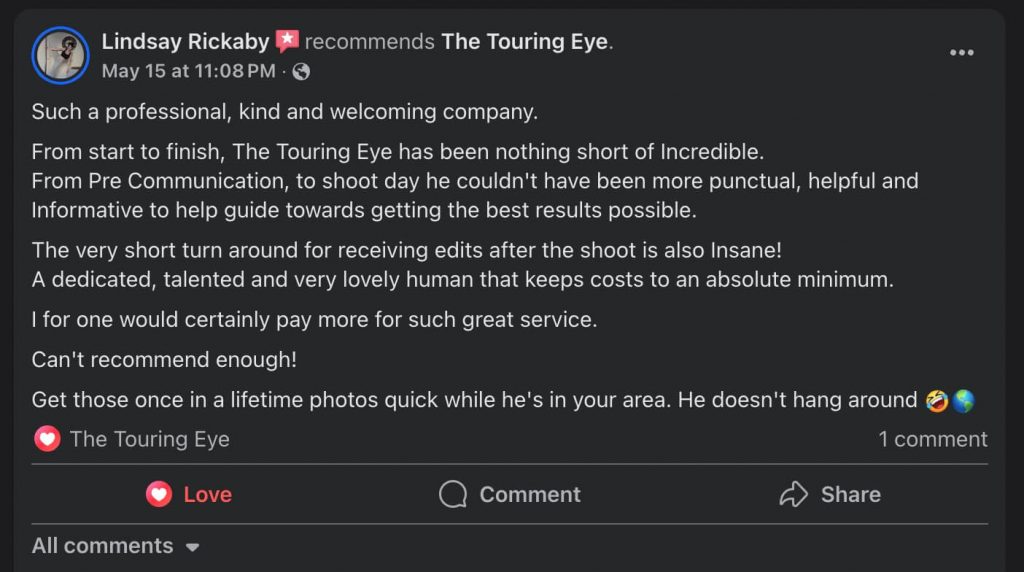Image resolution: width=1024 pixels, height=572 pixels.
Task: Click the red star recommendation badge
Action: pyautogui.click(x=287, y=41)
